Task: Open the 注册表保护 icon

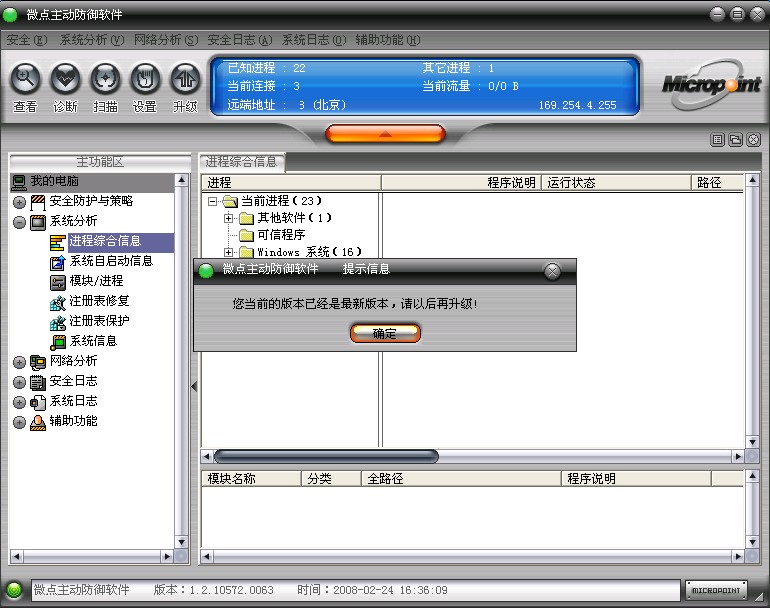Action: point(57,323)
